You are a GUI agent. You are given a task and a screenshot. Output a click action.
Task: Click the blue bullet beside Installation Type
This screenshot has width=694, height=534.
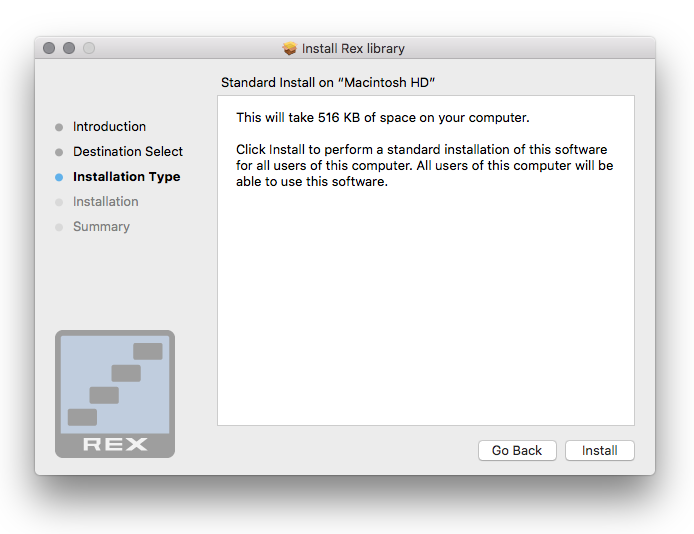coord(59,177)
